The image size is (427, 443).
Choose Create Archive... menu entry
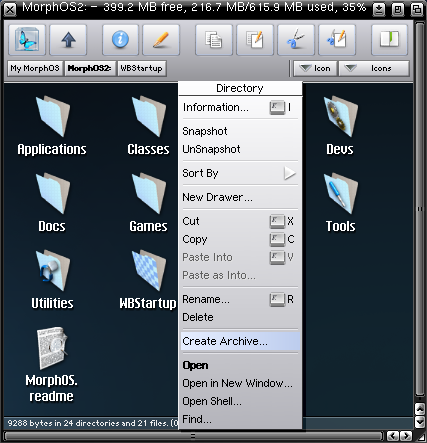[240, 341]
